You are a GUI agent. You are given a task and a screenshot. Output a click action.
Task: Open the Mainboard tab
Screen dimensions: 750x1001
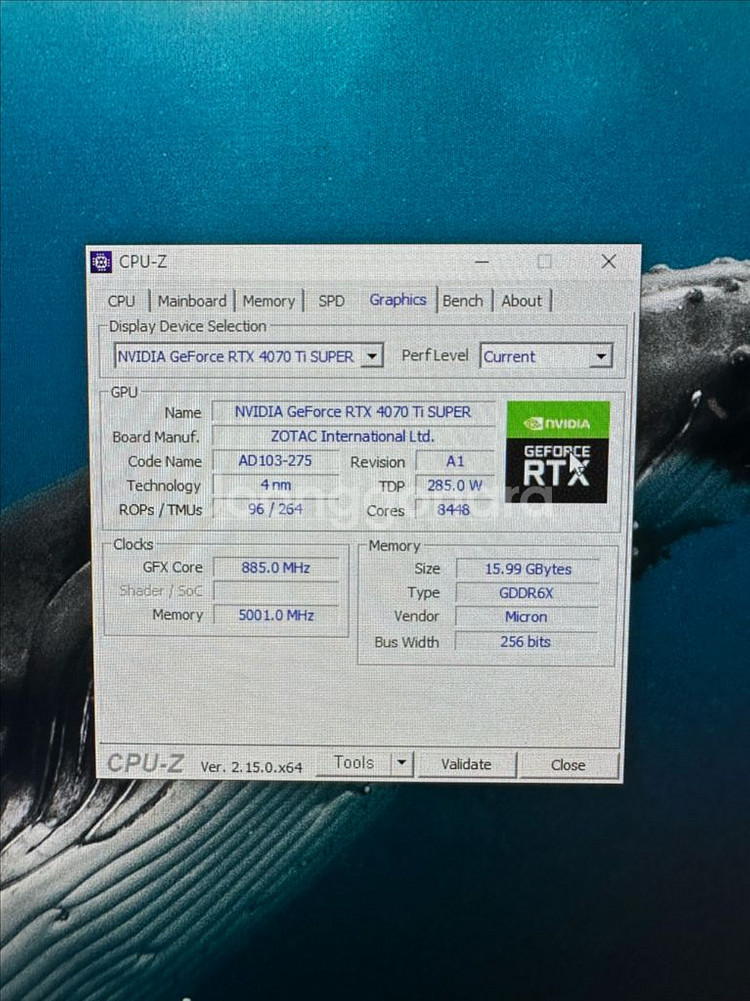[x=191, y=301]
